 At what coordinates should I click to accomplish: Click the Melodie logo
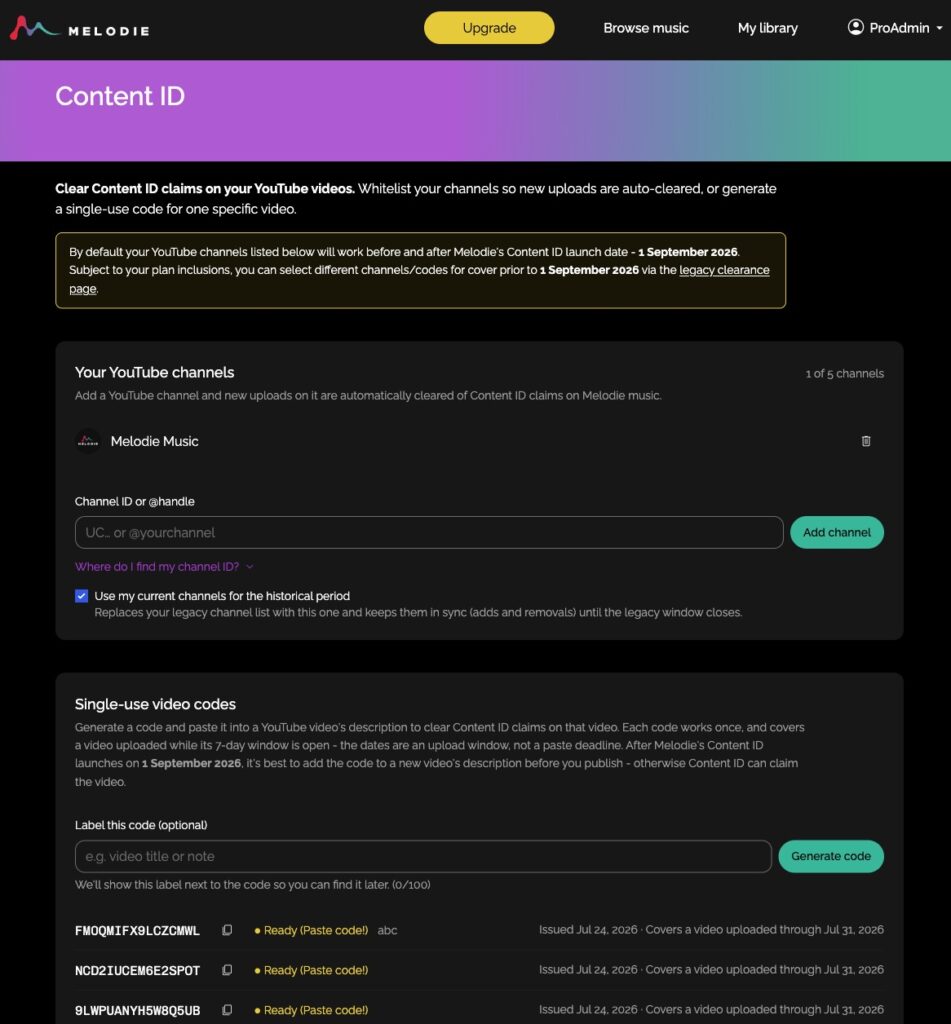80,28
